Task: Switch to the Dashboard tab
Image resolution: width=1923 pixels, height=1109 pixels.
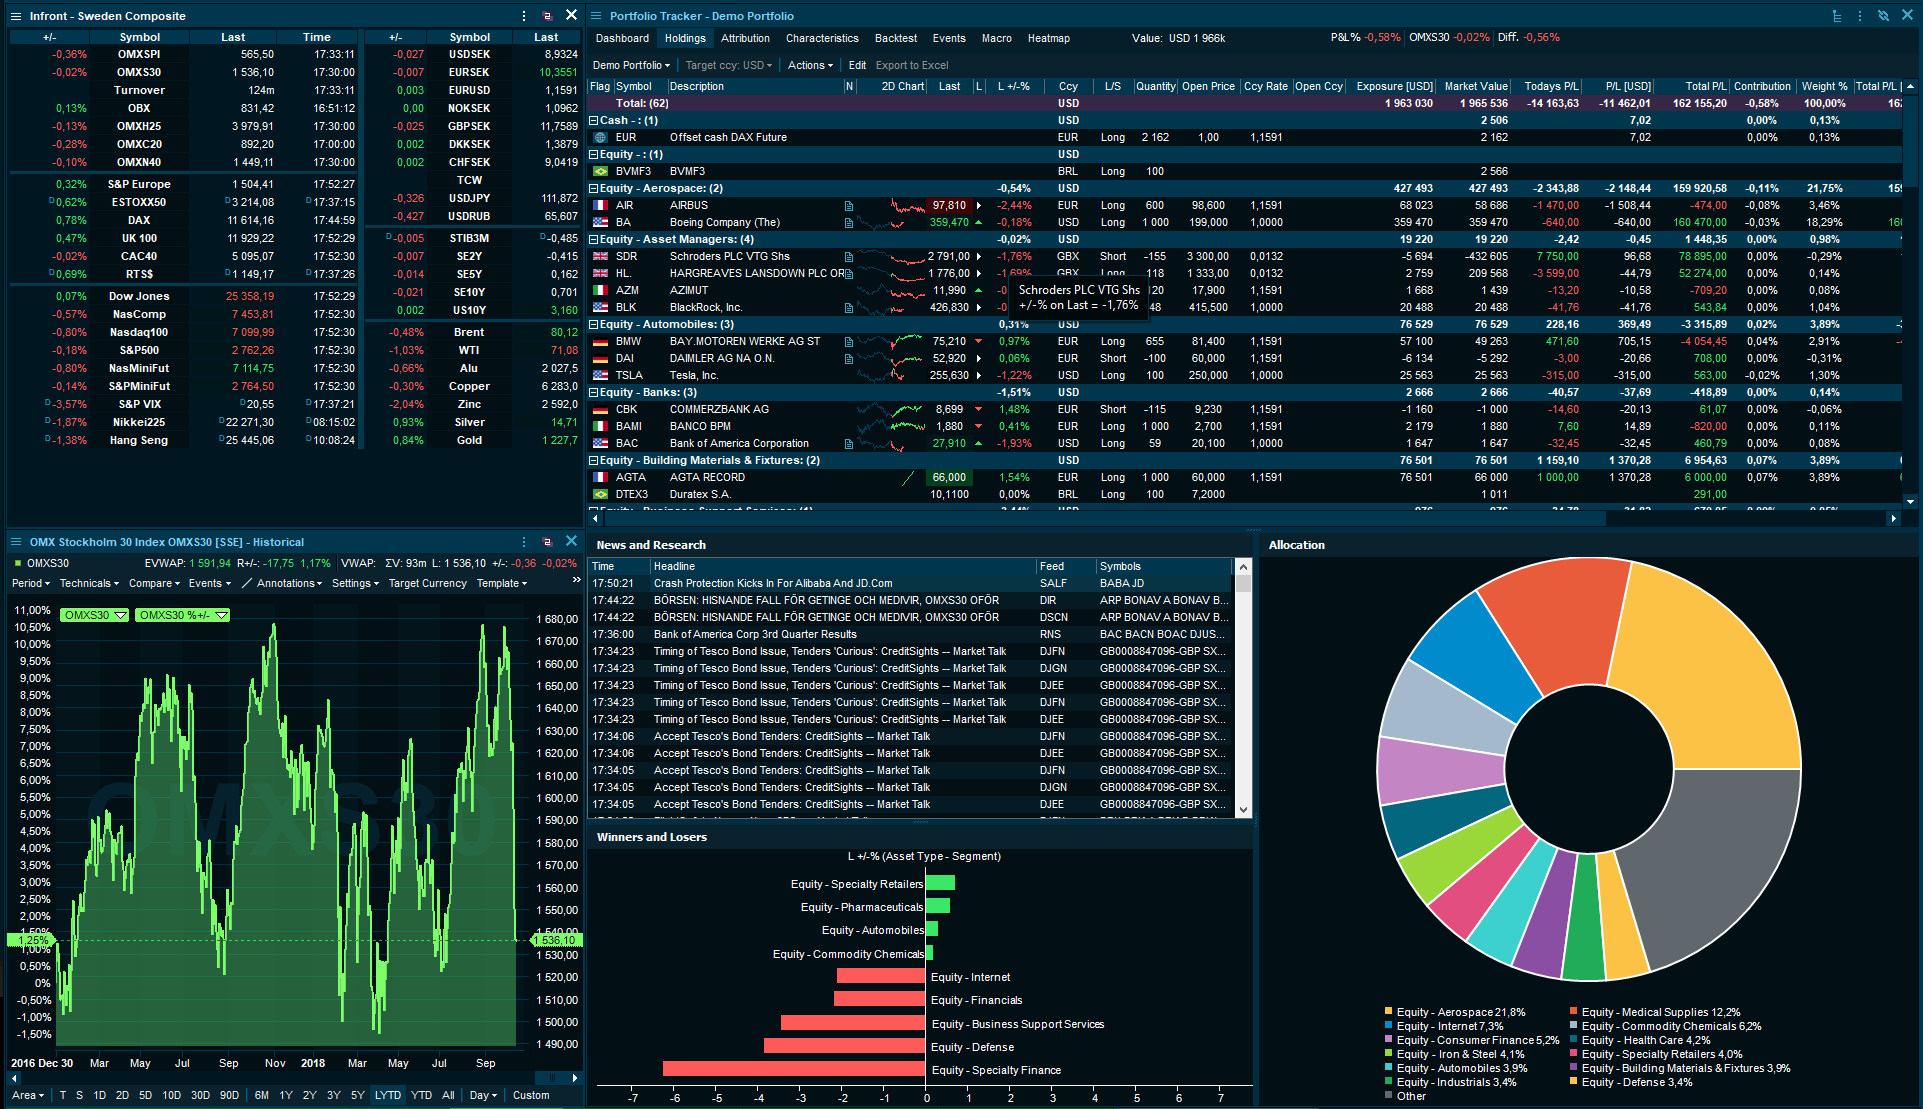Action: coord(622,38)
